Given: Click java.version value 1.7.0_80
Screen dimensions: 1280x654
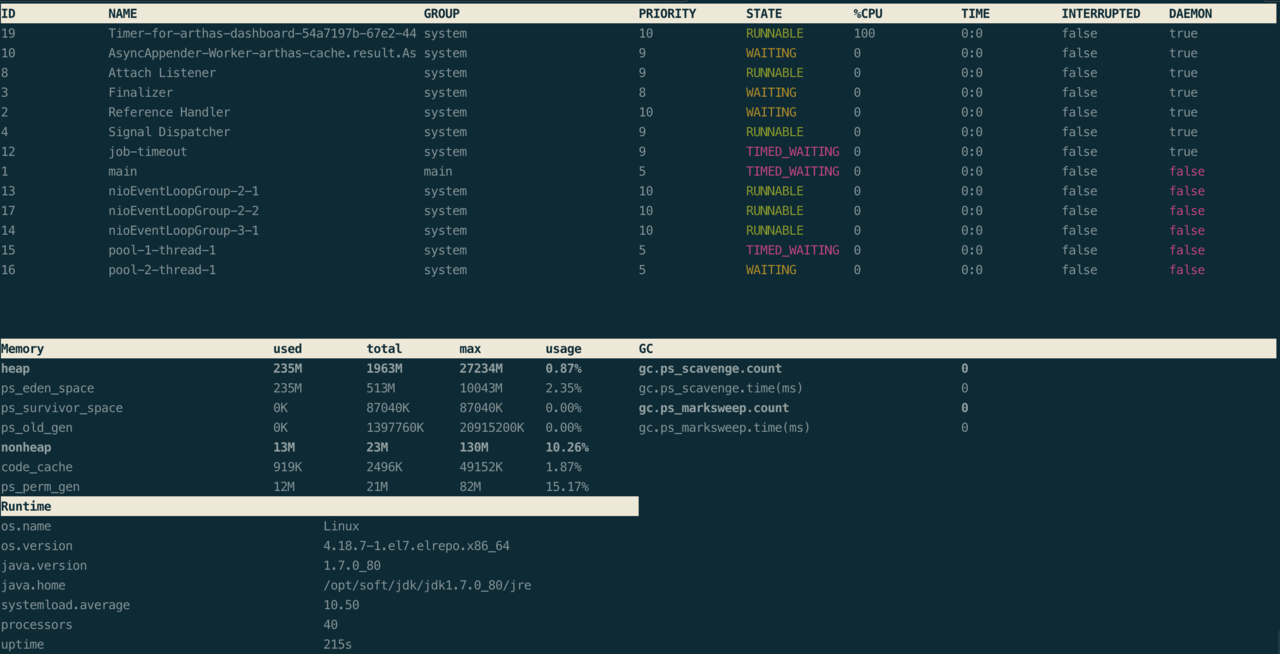Looking at the screenshot, I should point(352,566).
